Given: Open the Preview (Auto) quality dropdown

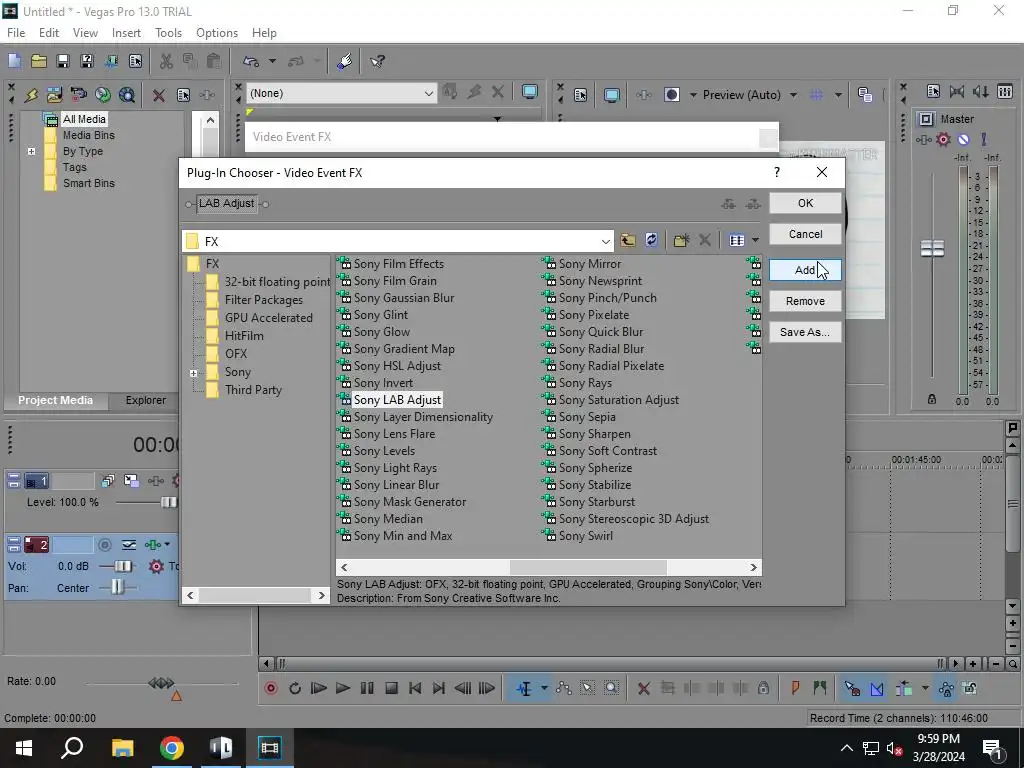Looking at the screenshot, I should pyautogui.click(x=793, y=95).
